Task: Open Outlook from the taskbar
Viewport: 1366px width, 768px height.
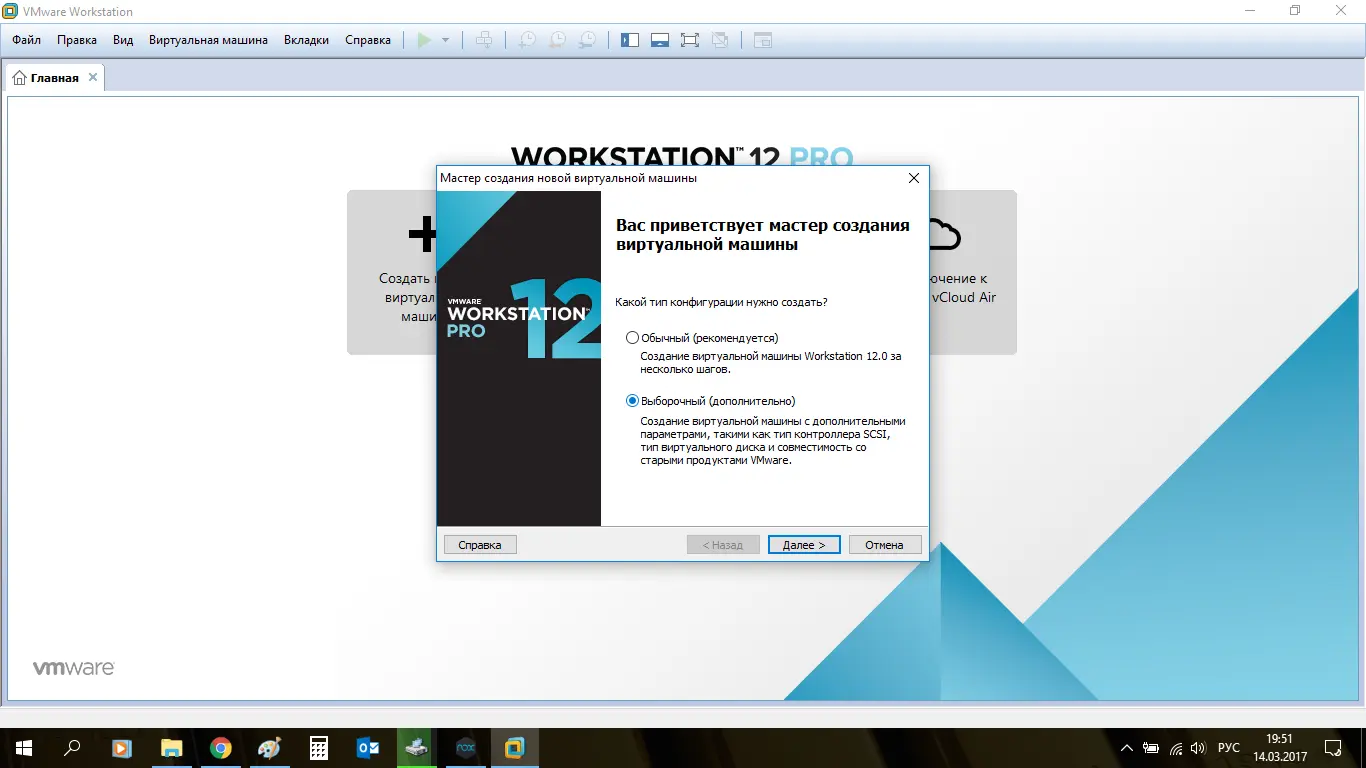Action: click(x=368, y=748)
